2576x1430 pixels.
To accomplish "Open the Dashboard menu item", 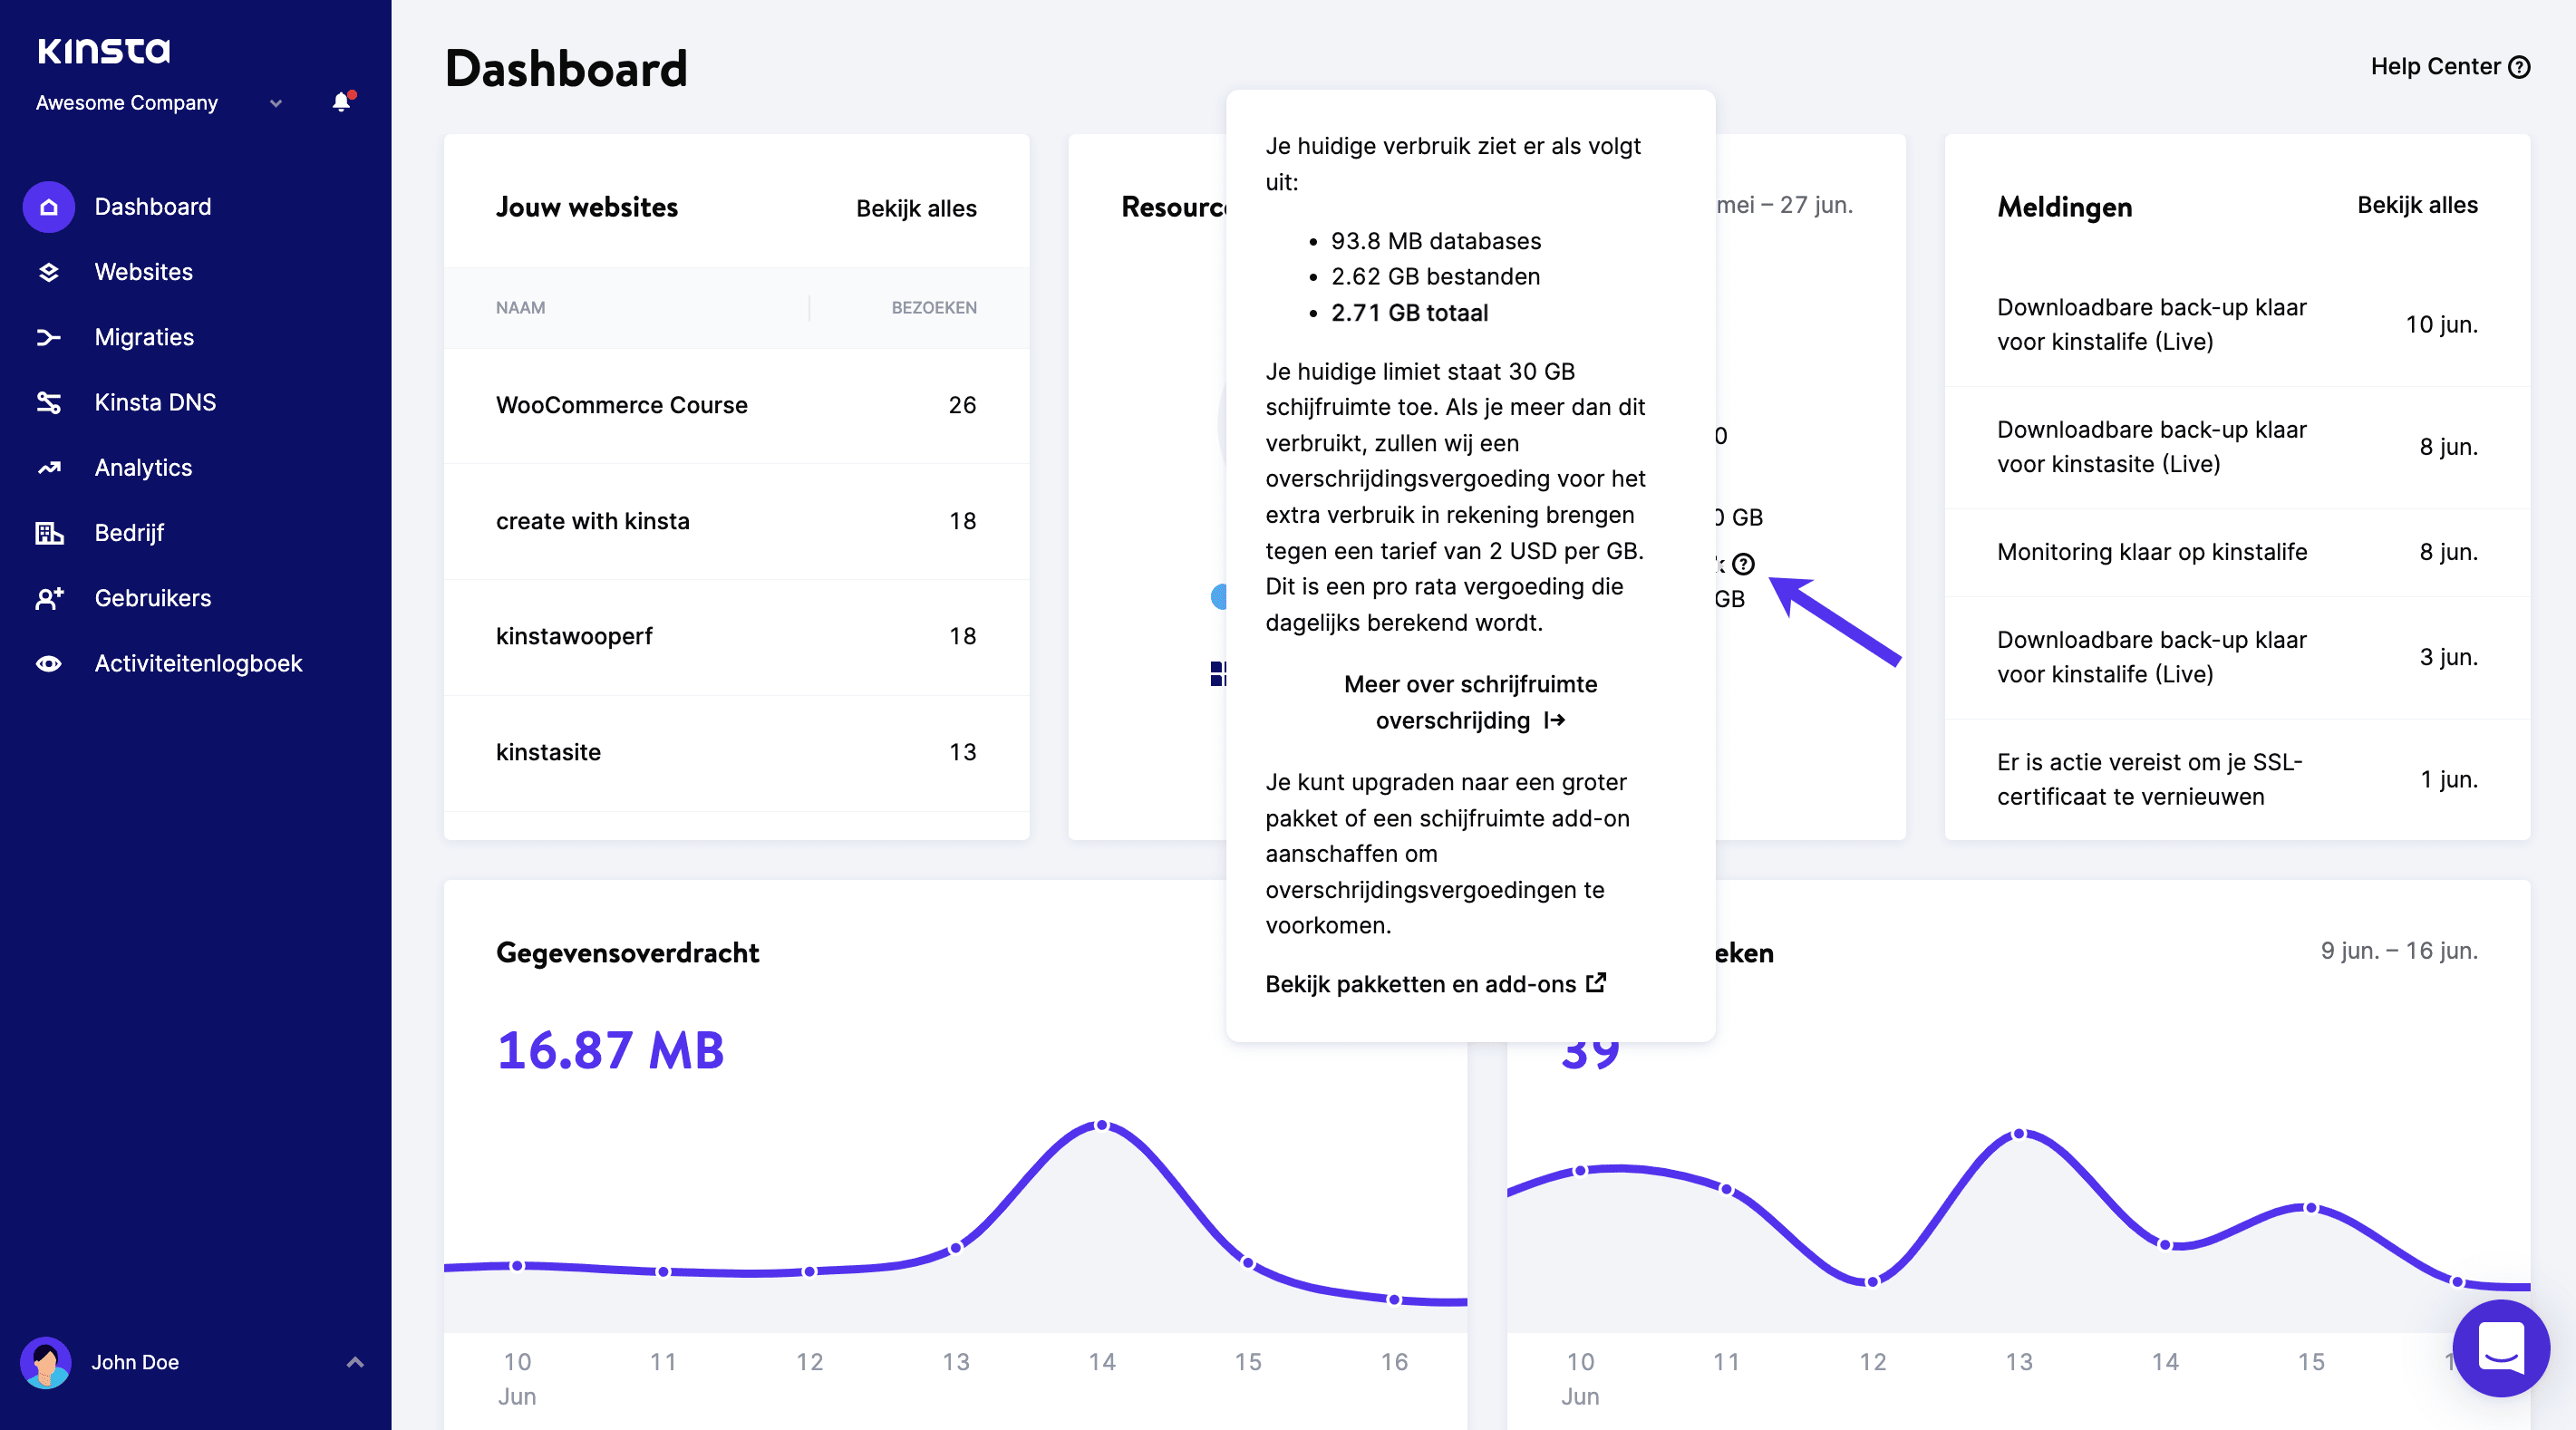I will pos(153,207).
